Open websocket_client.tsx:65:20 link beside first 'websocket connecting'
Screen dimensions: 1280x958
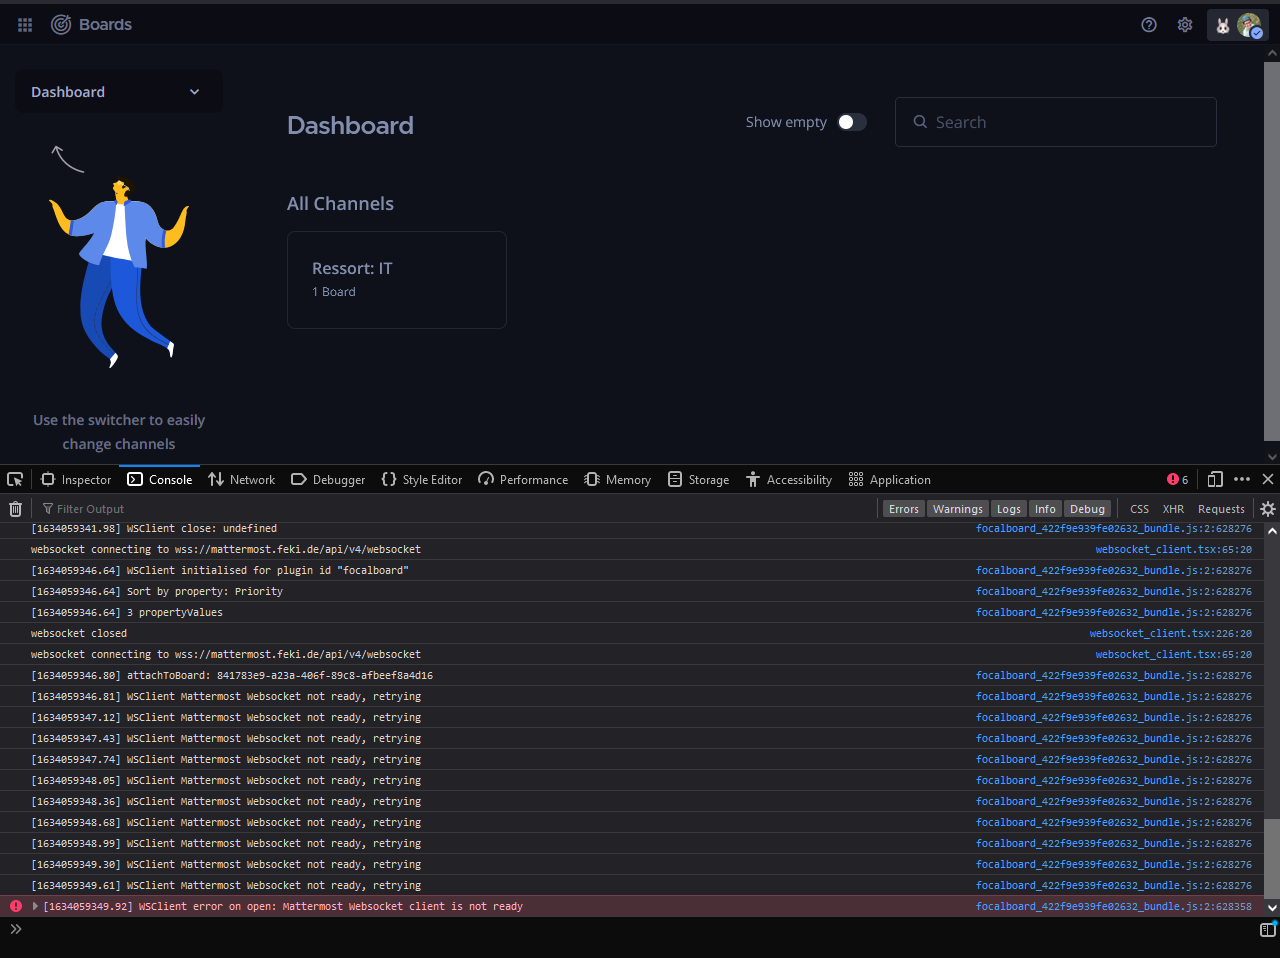click(1173, 549)
